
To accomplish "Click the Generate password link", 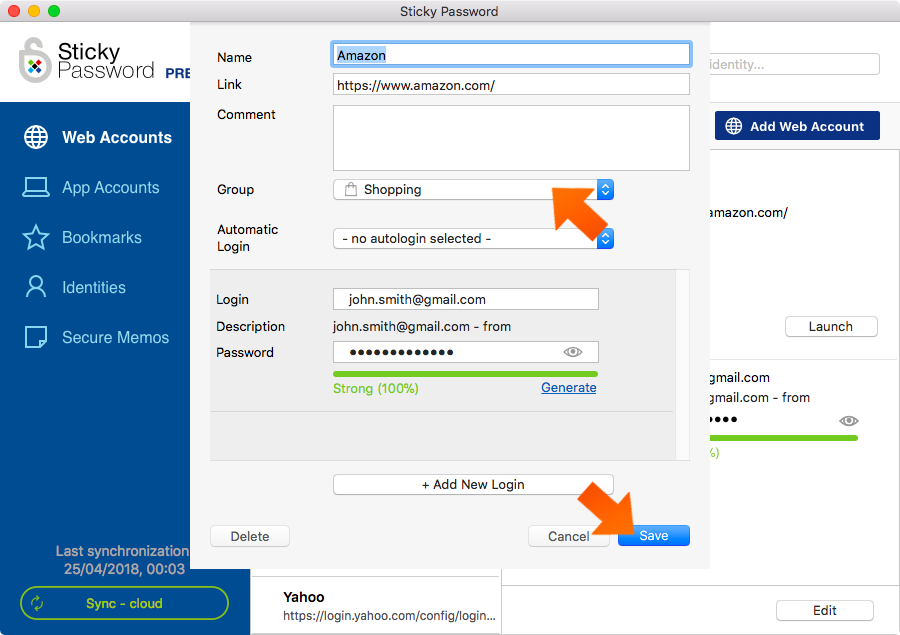I will tap(568, 388).
